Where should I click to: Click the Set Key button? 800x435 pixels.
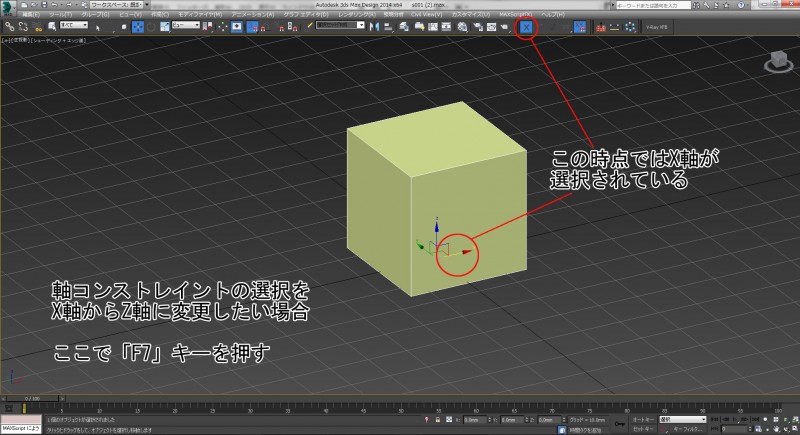[x=643, y=428]
